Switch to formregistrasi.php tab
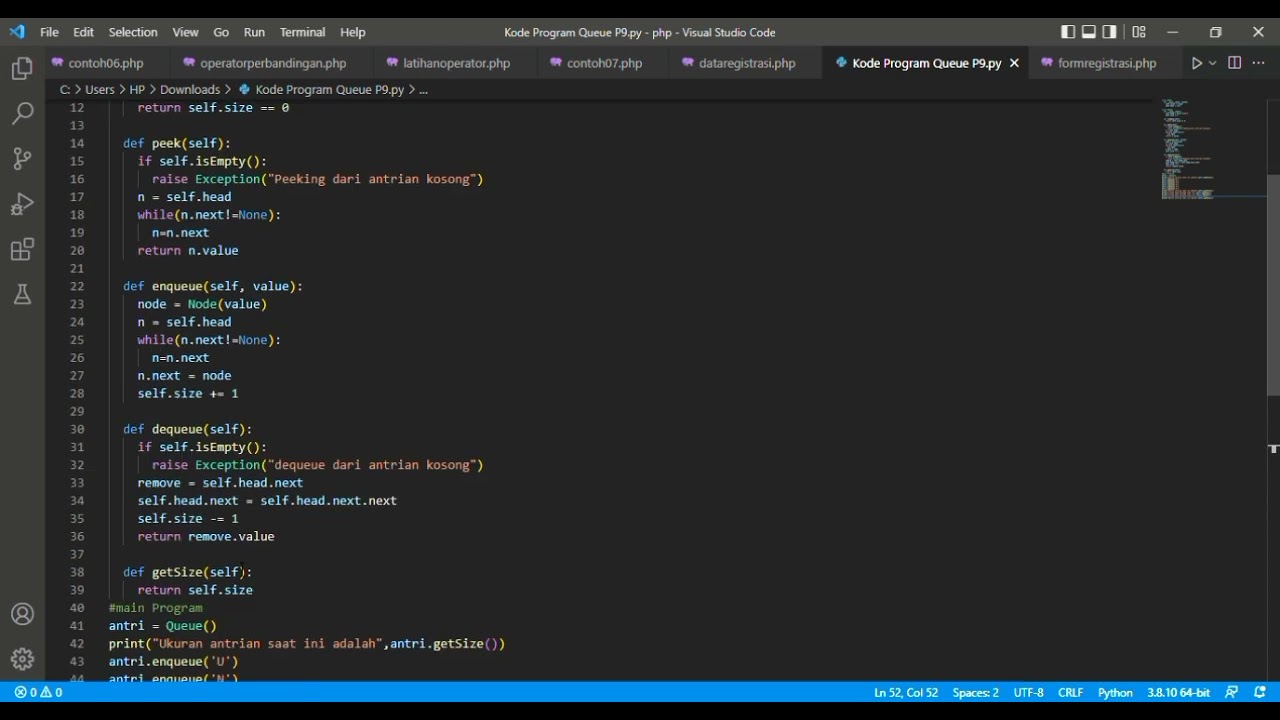This screenshot has height=720, width=1280. (1107, 63)
